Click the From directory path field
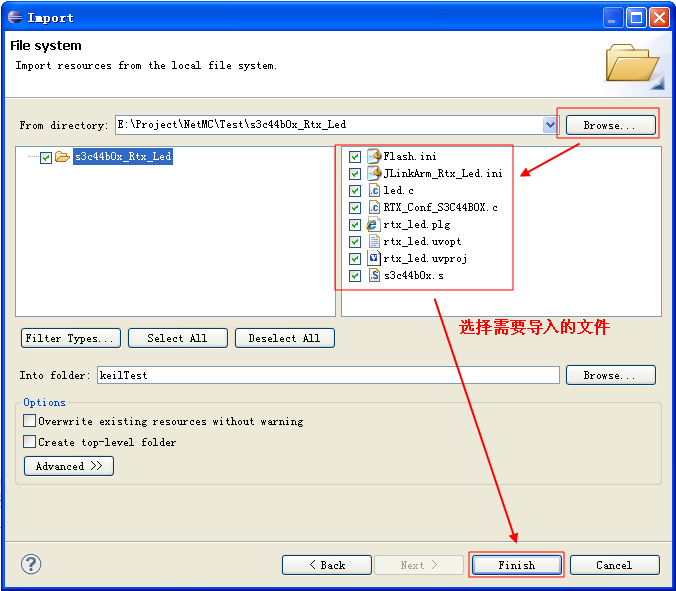The width and height of the screenshot is (676, 591). click(329, 125)
